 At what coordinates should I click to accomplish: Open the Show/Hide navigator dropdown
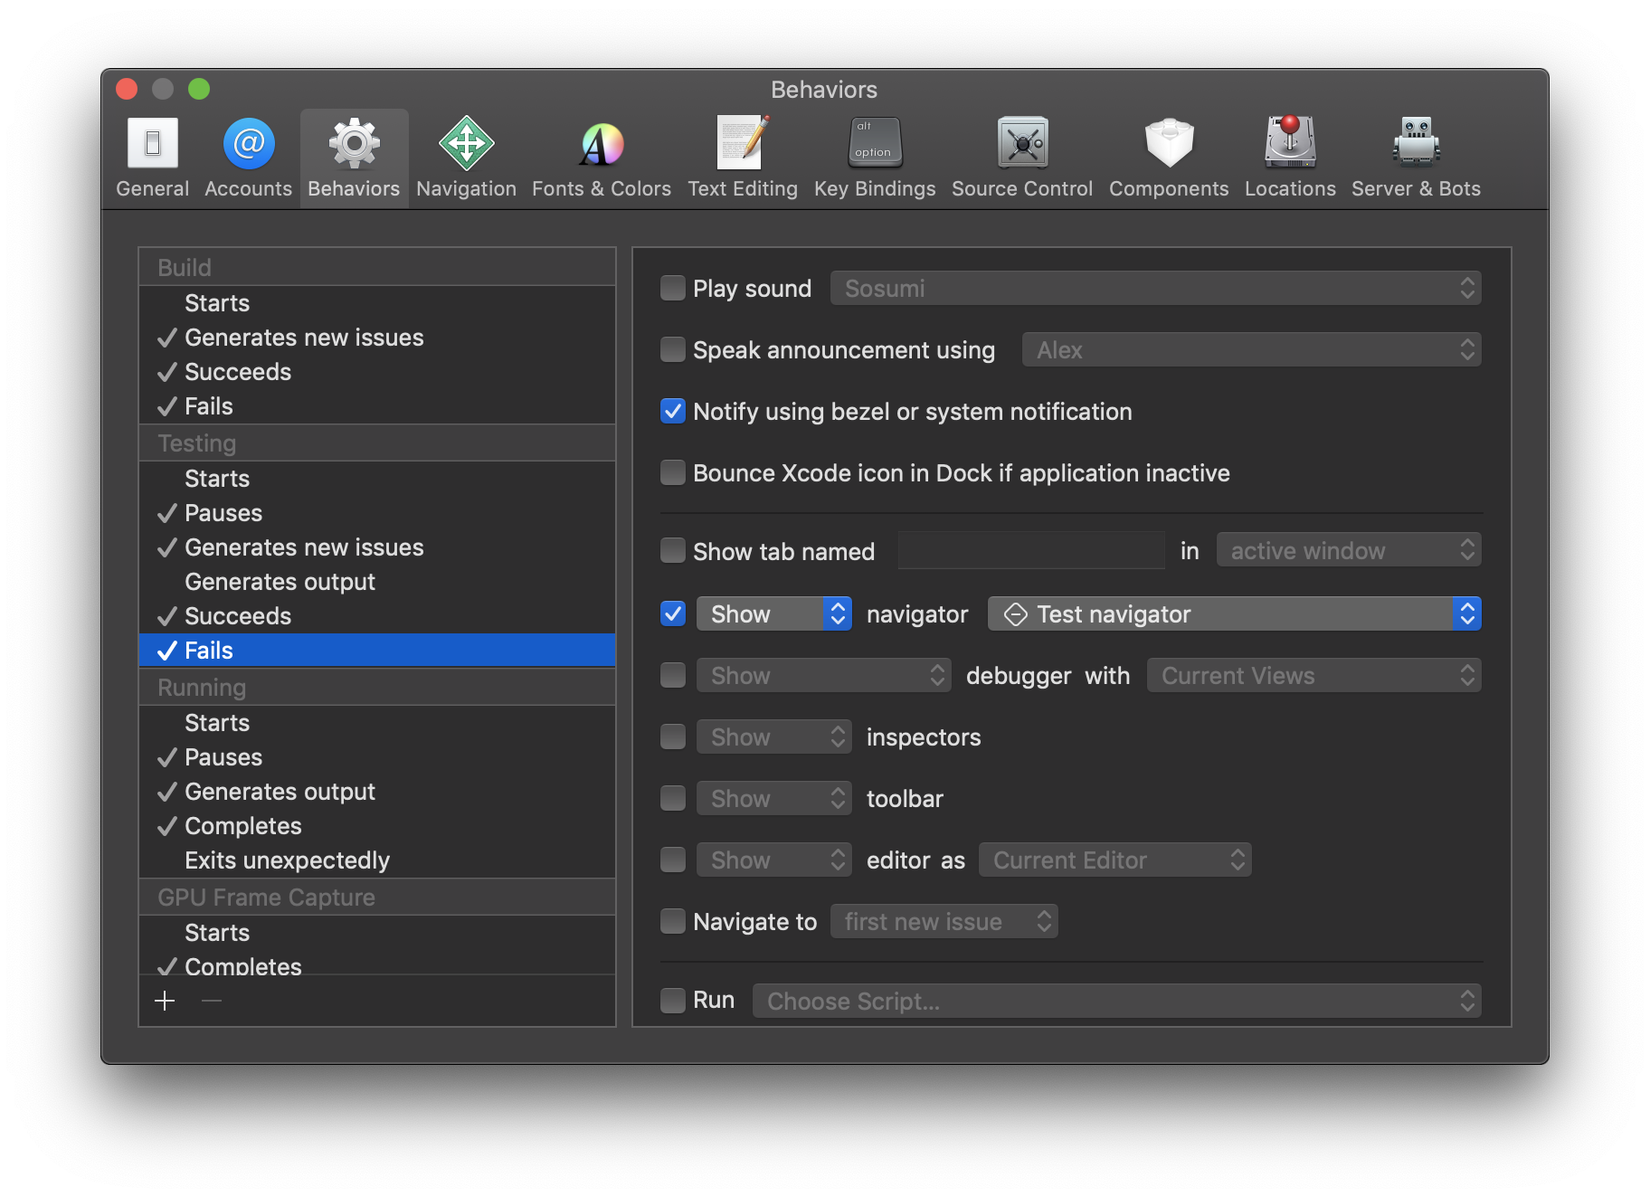773,614
